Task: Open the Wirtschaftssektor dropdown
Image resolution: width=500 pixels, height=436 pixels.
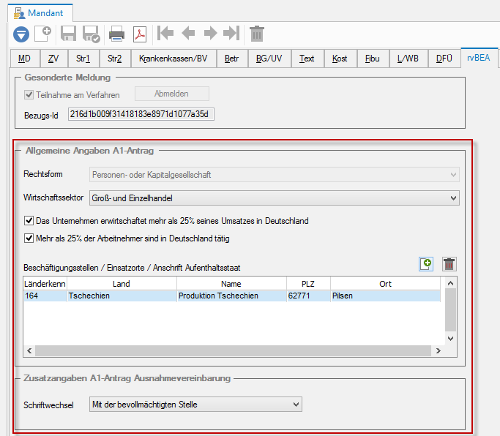Action: click(274, 198)
